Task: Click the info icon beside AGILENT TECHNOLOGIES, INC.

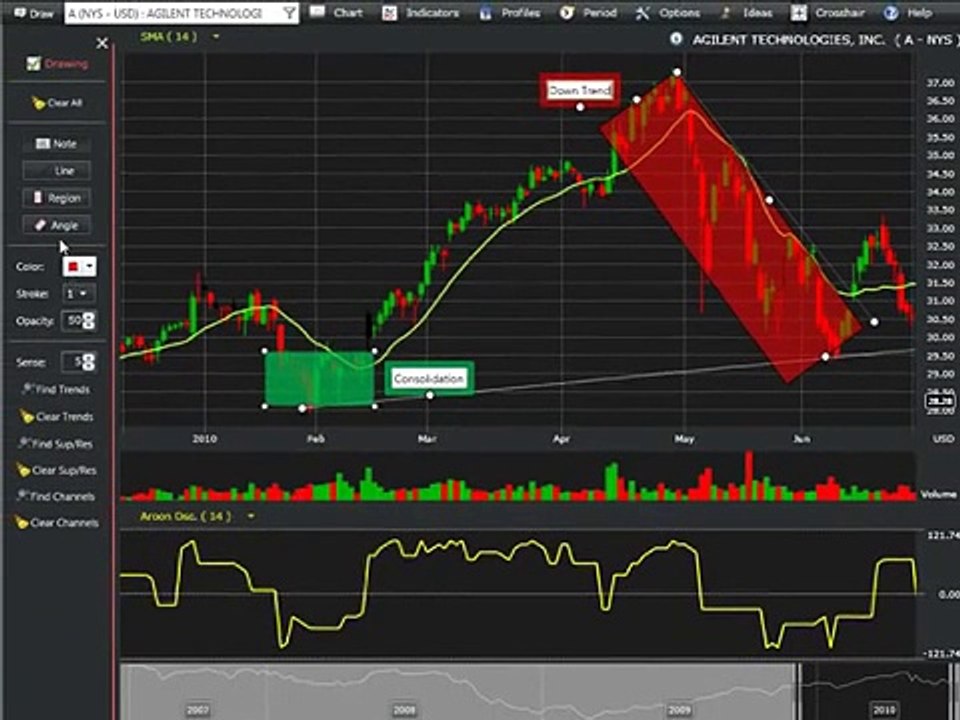Action: point(676,39)
